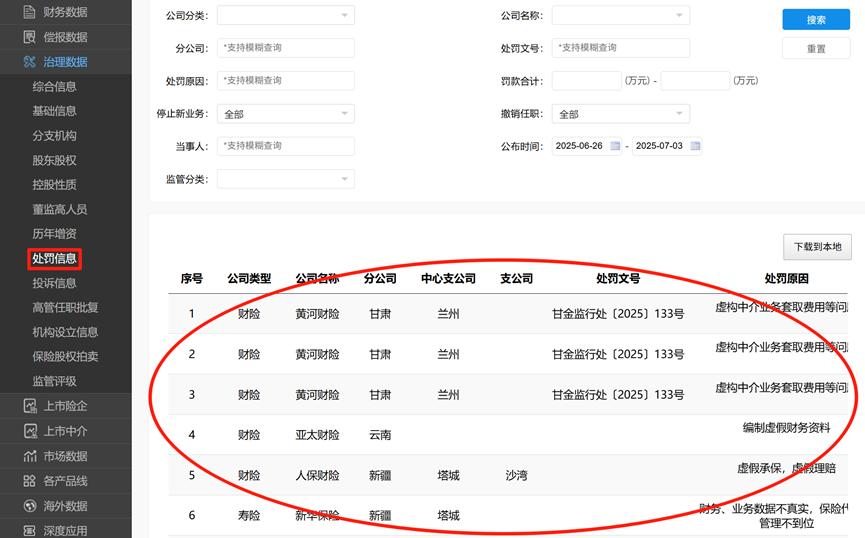Click 沙湾 branch cell
The image size is (865, 538).
[x=516, y=475]
